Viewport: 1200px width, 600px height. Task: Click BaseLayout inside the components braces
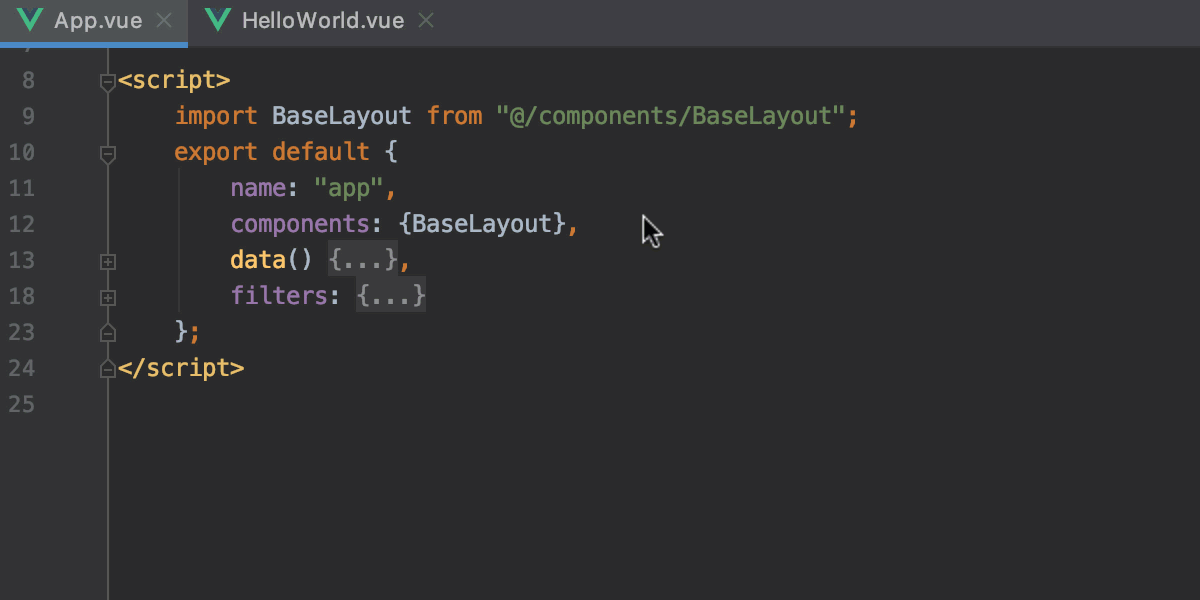482,224
